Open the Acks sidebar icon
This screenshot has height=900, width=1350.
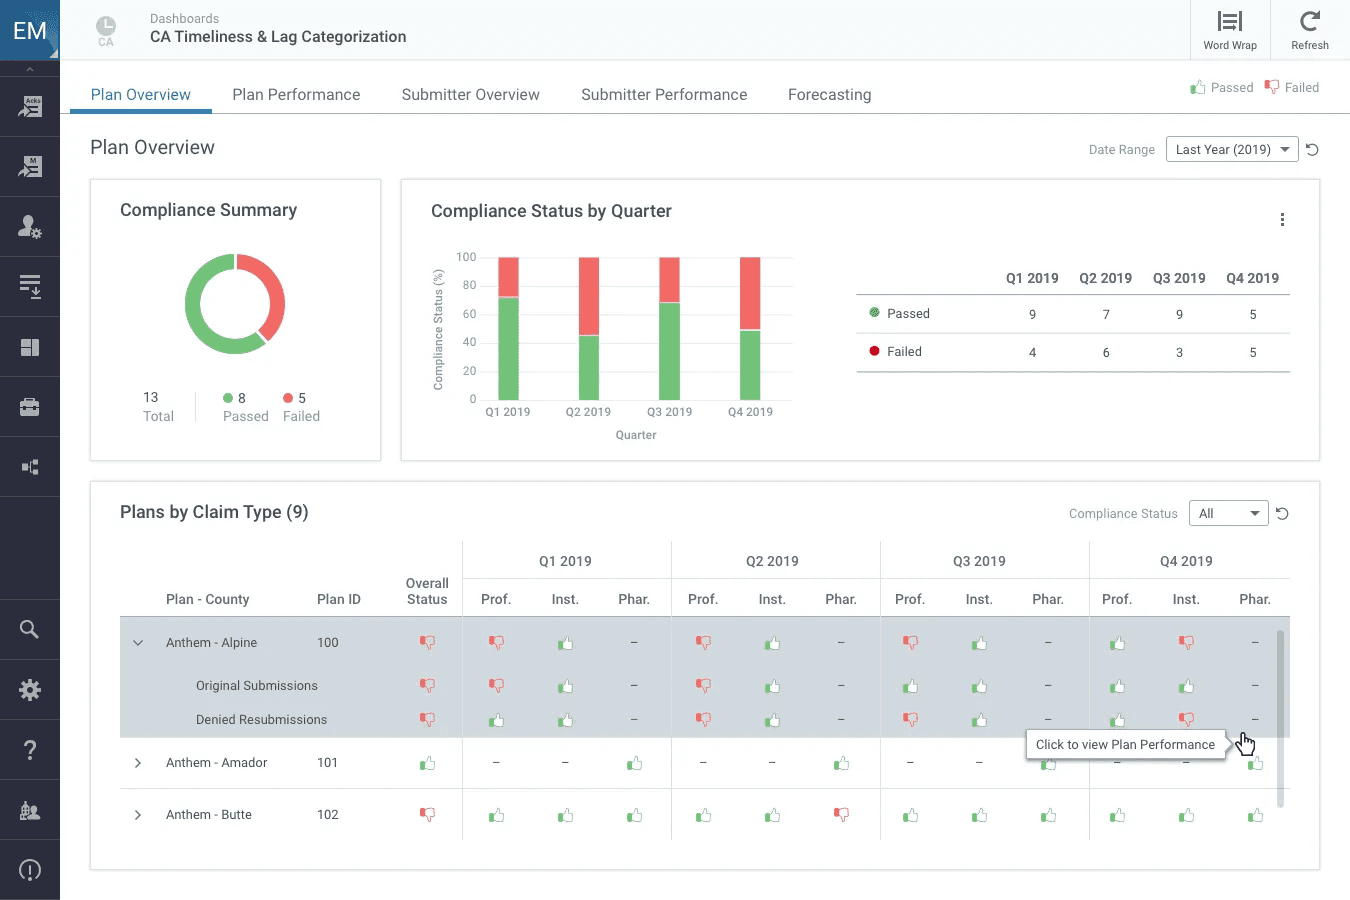30,107
